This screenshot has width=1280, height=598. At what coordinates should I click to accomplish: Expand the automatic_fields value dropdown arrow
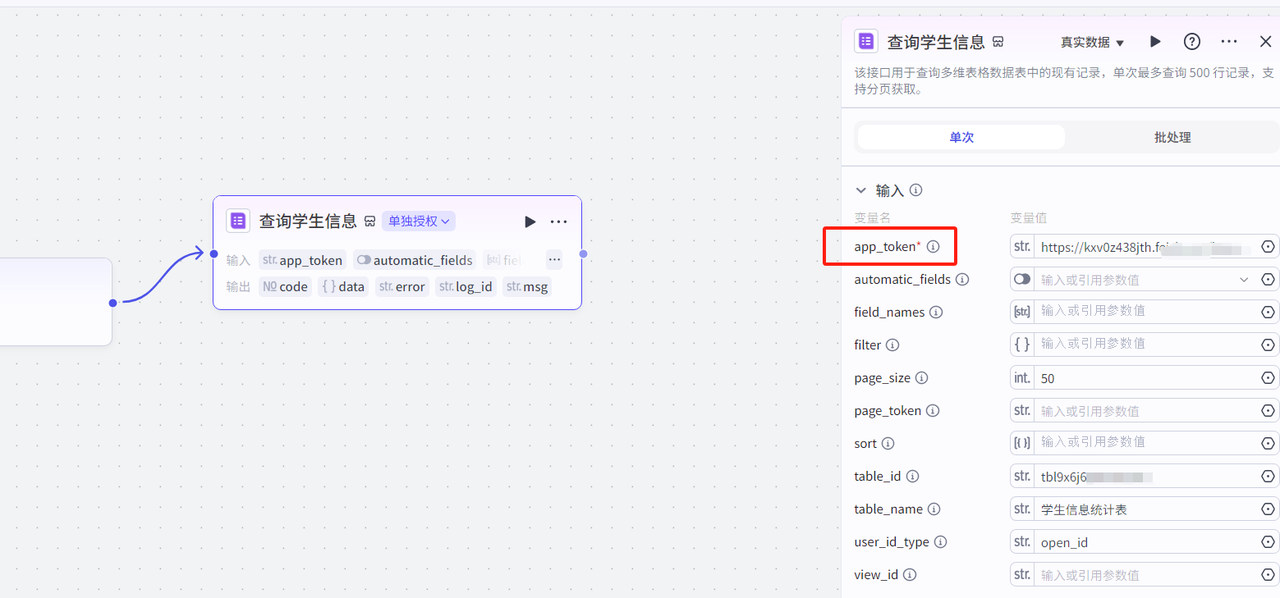pos(1244,280)
